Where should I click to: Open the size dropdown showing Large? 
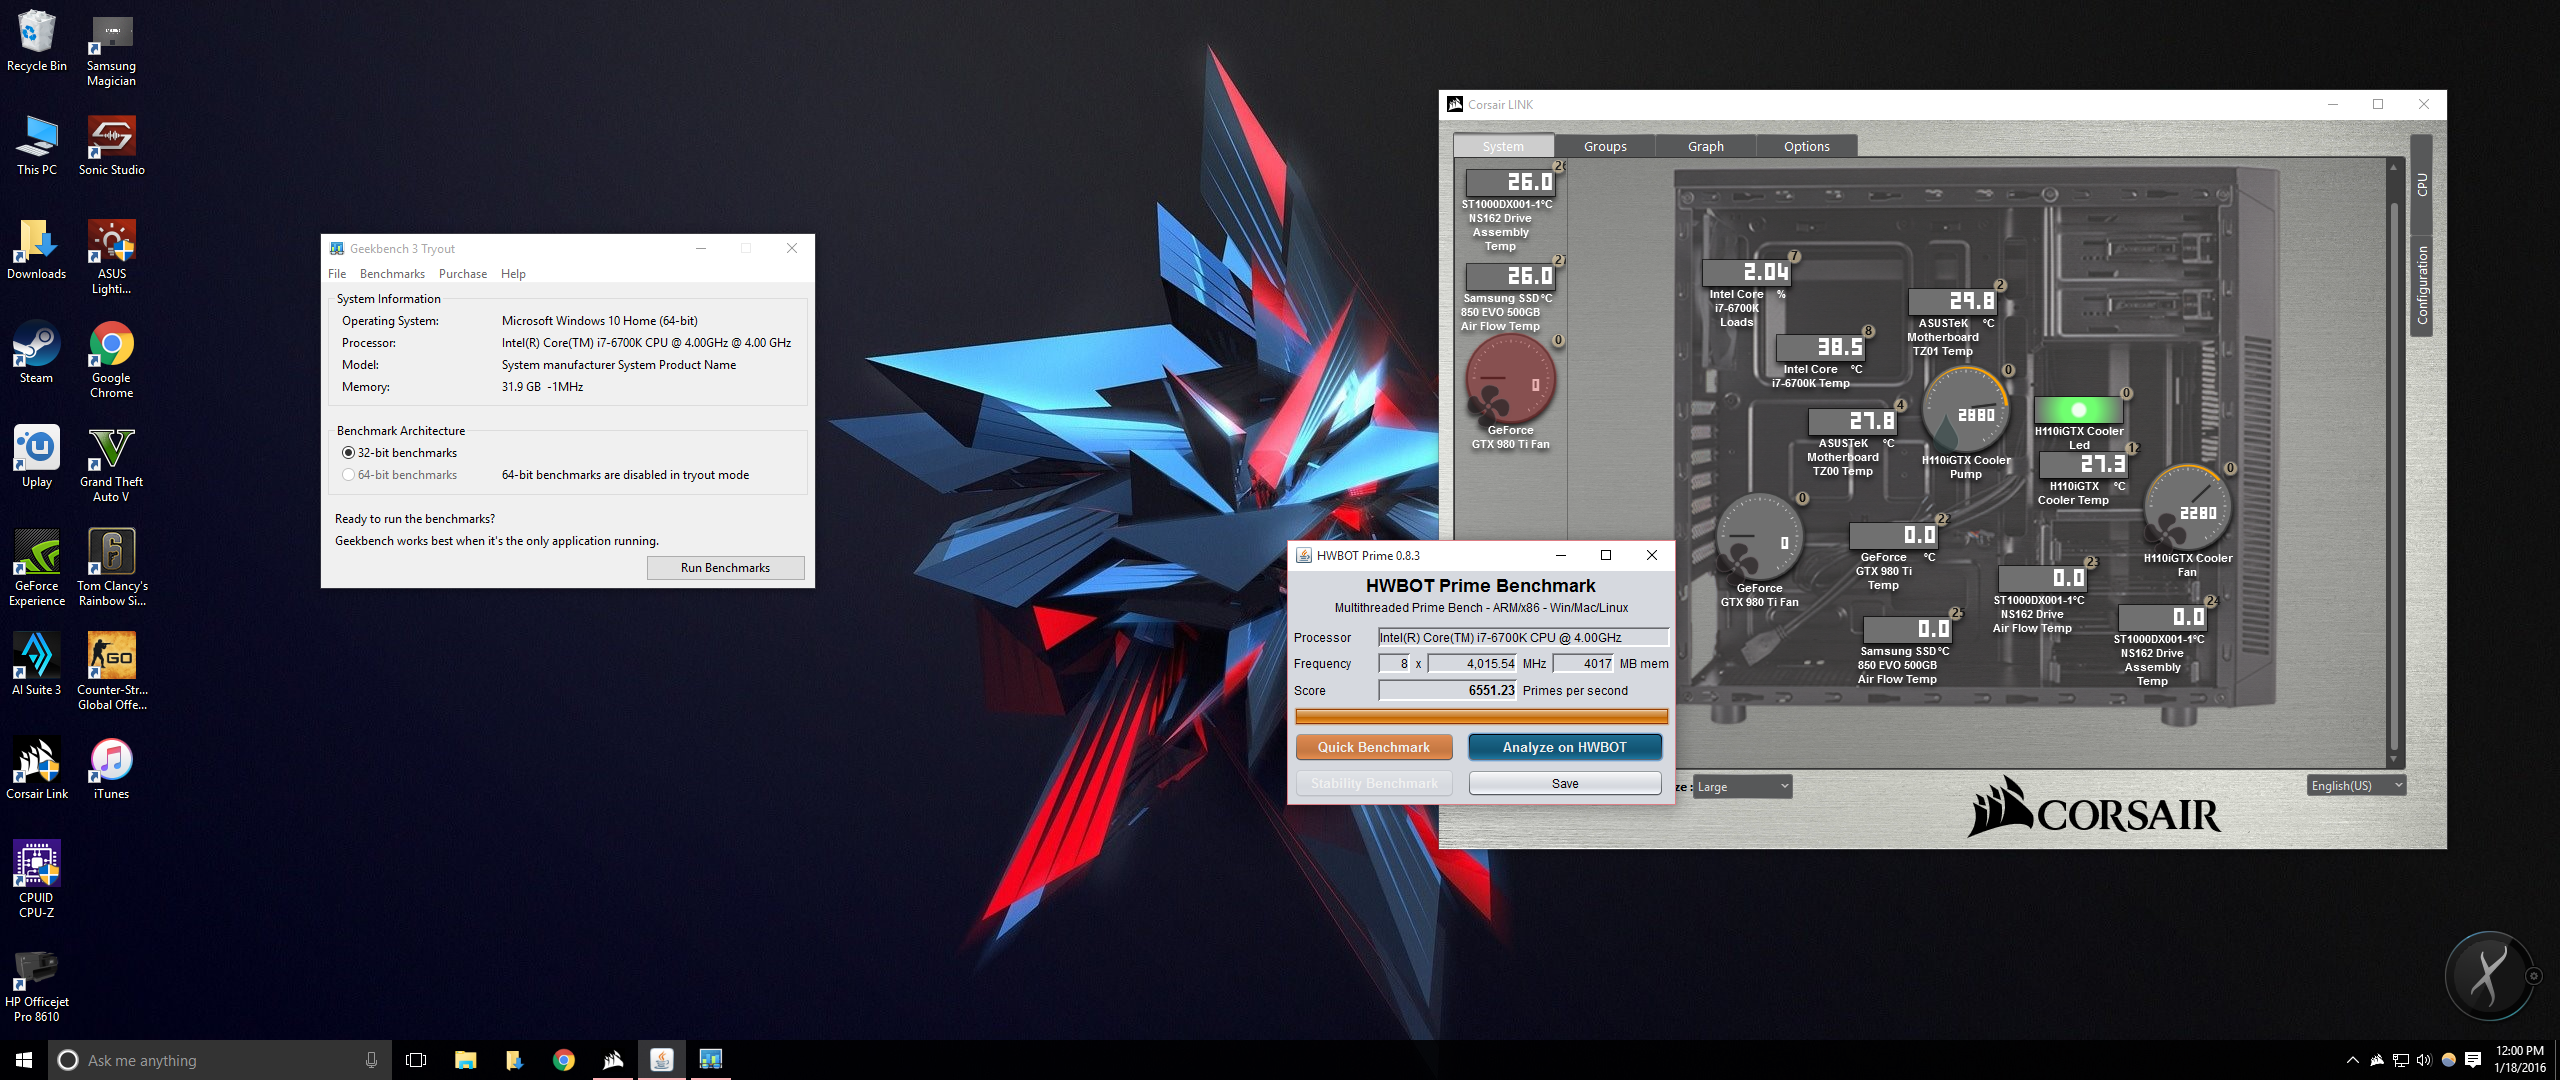coord(1743,787)
